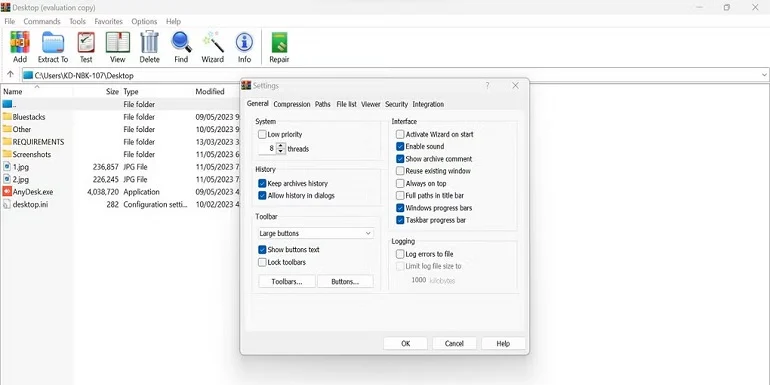Image resolution: width=770 pixels, height=385 pixels.
Task: Enable the Lock toolbars checkbox
Action: [262, 262]
